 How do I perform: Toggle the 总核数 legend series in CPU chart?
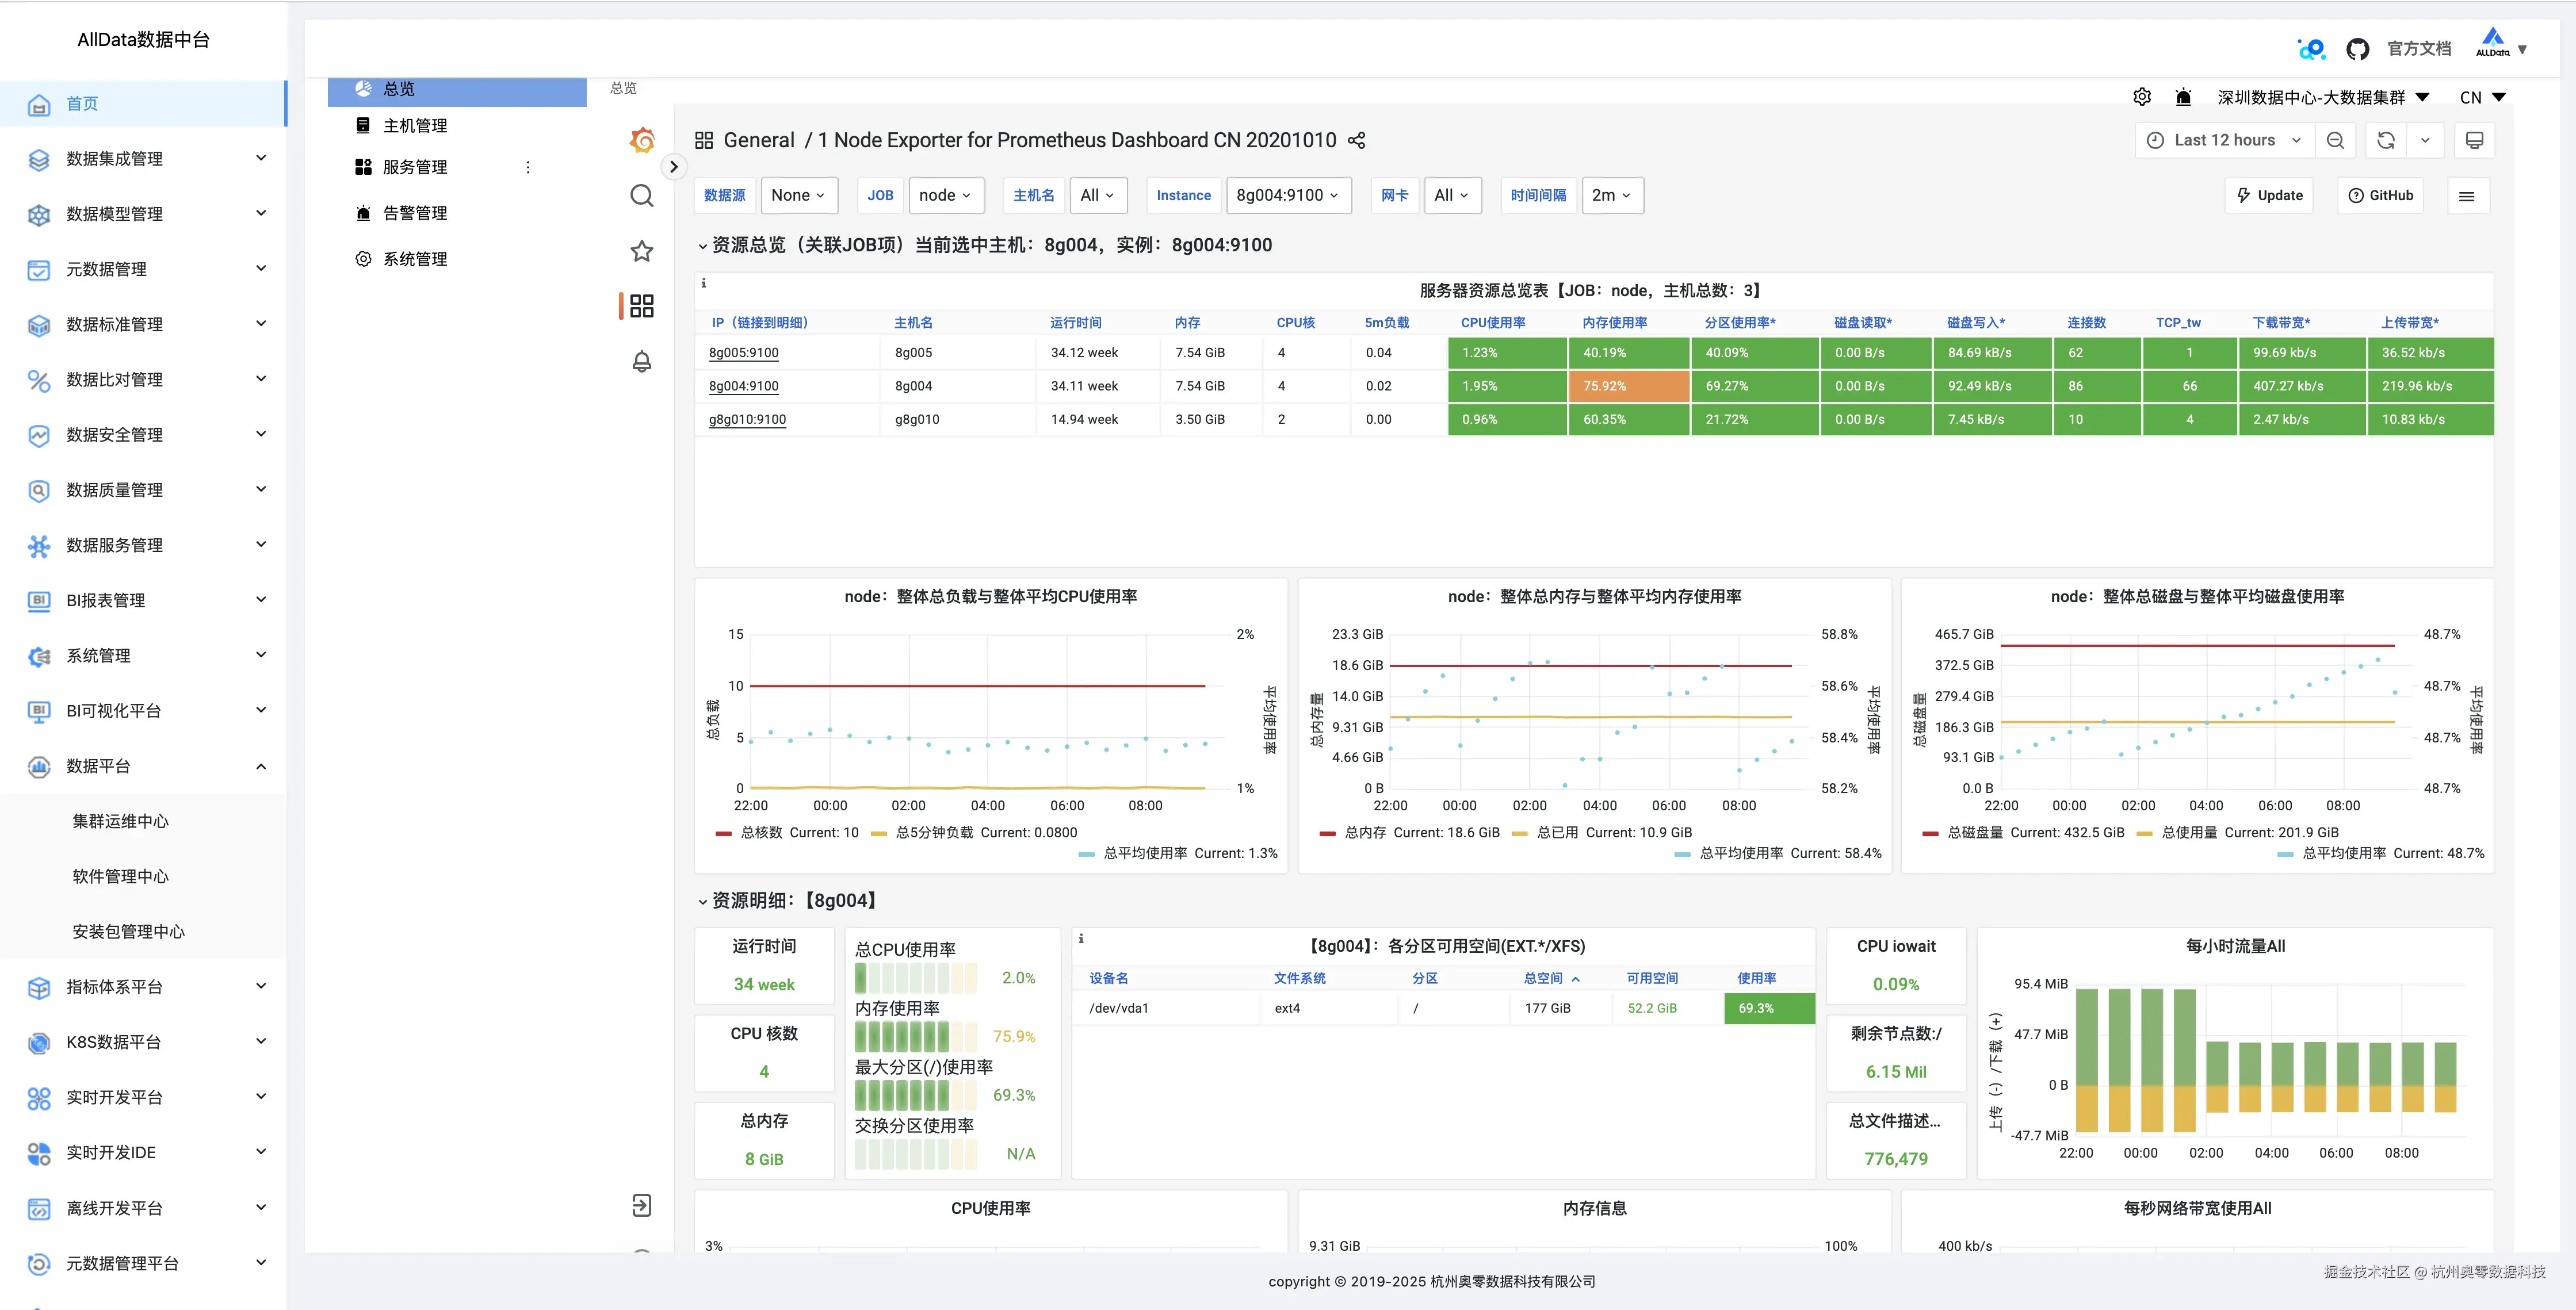pyautogui.click(x=761, y=832)
